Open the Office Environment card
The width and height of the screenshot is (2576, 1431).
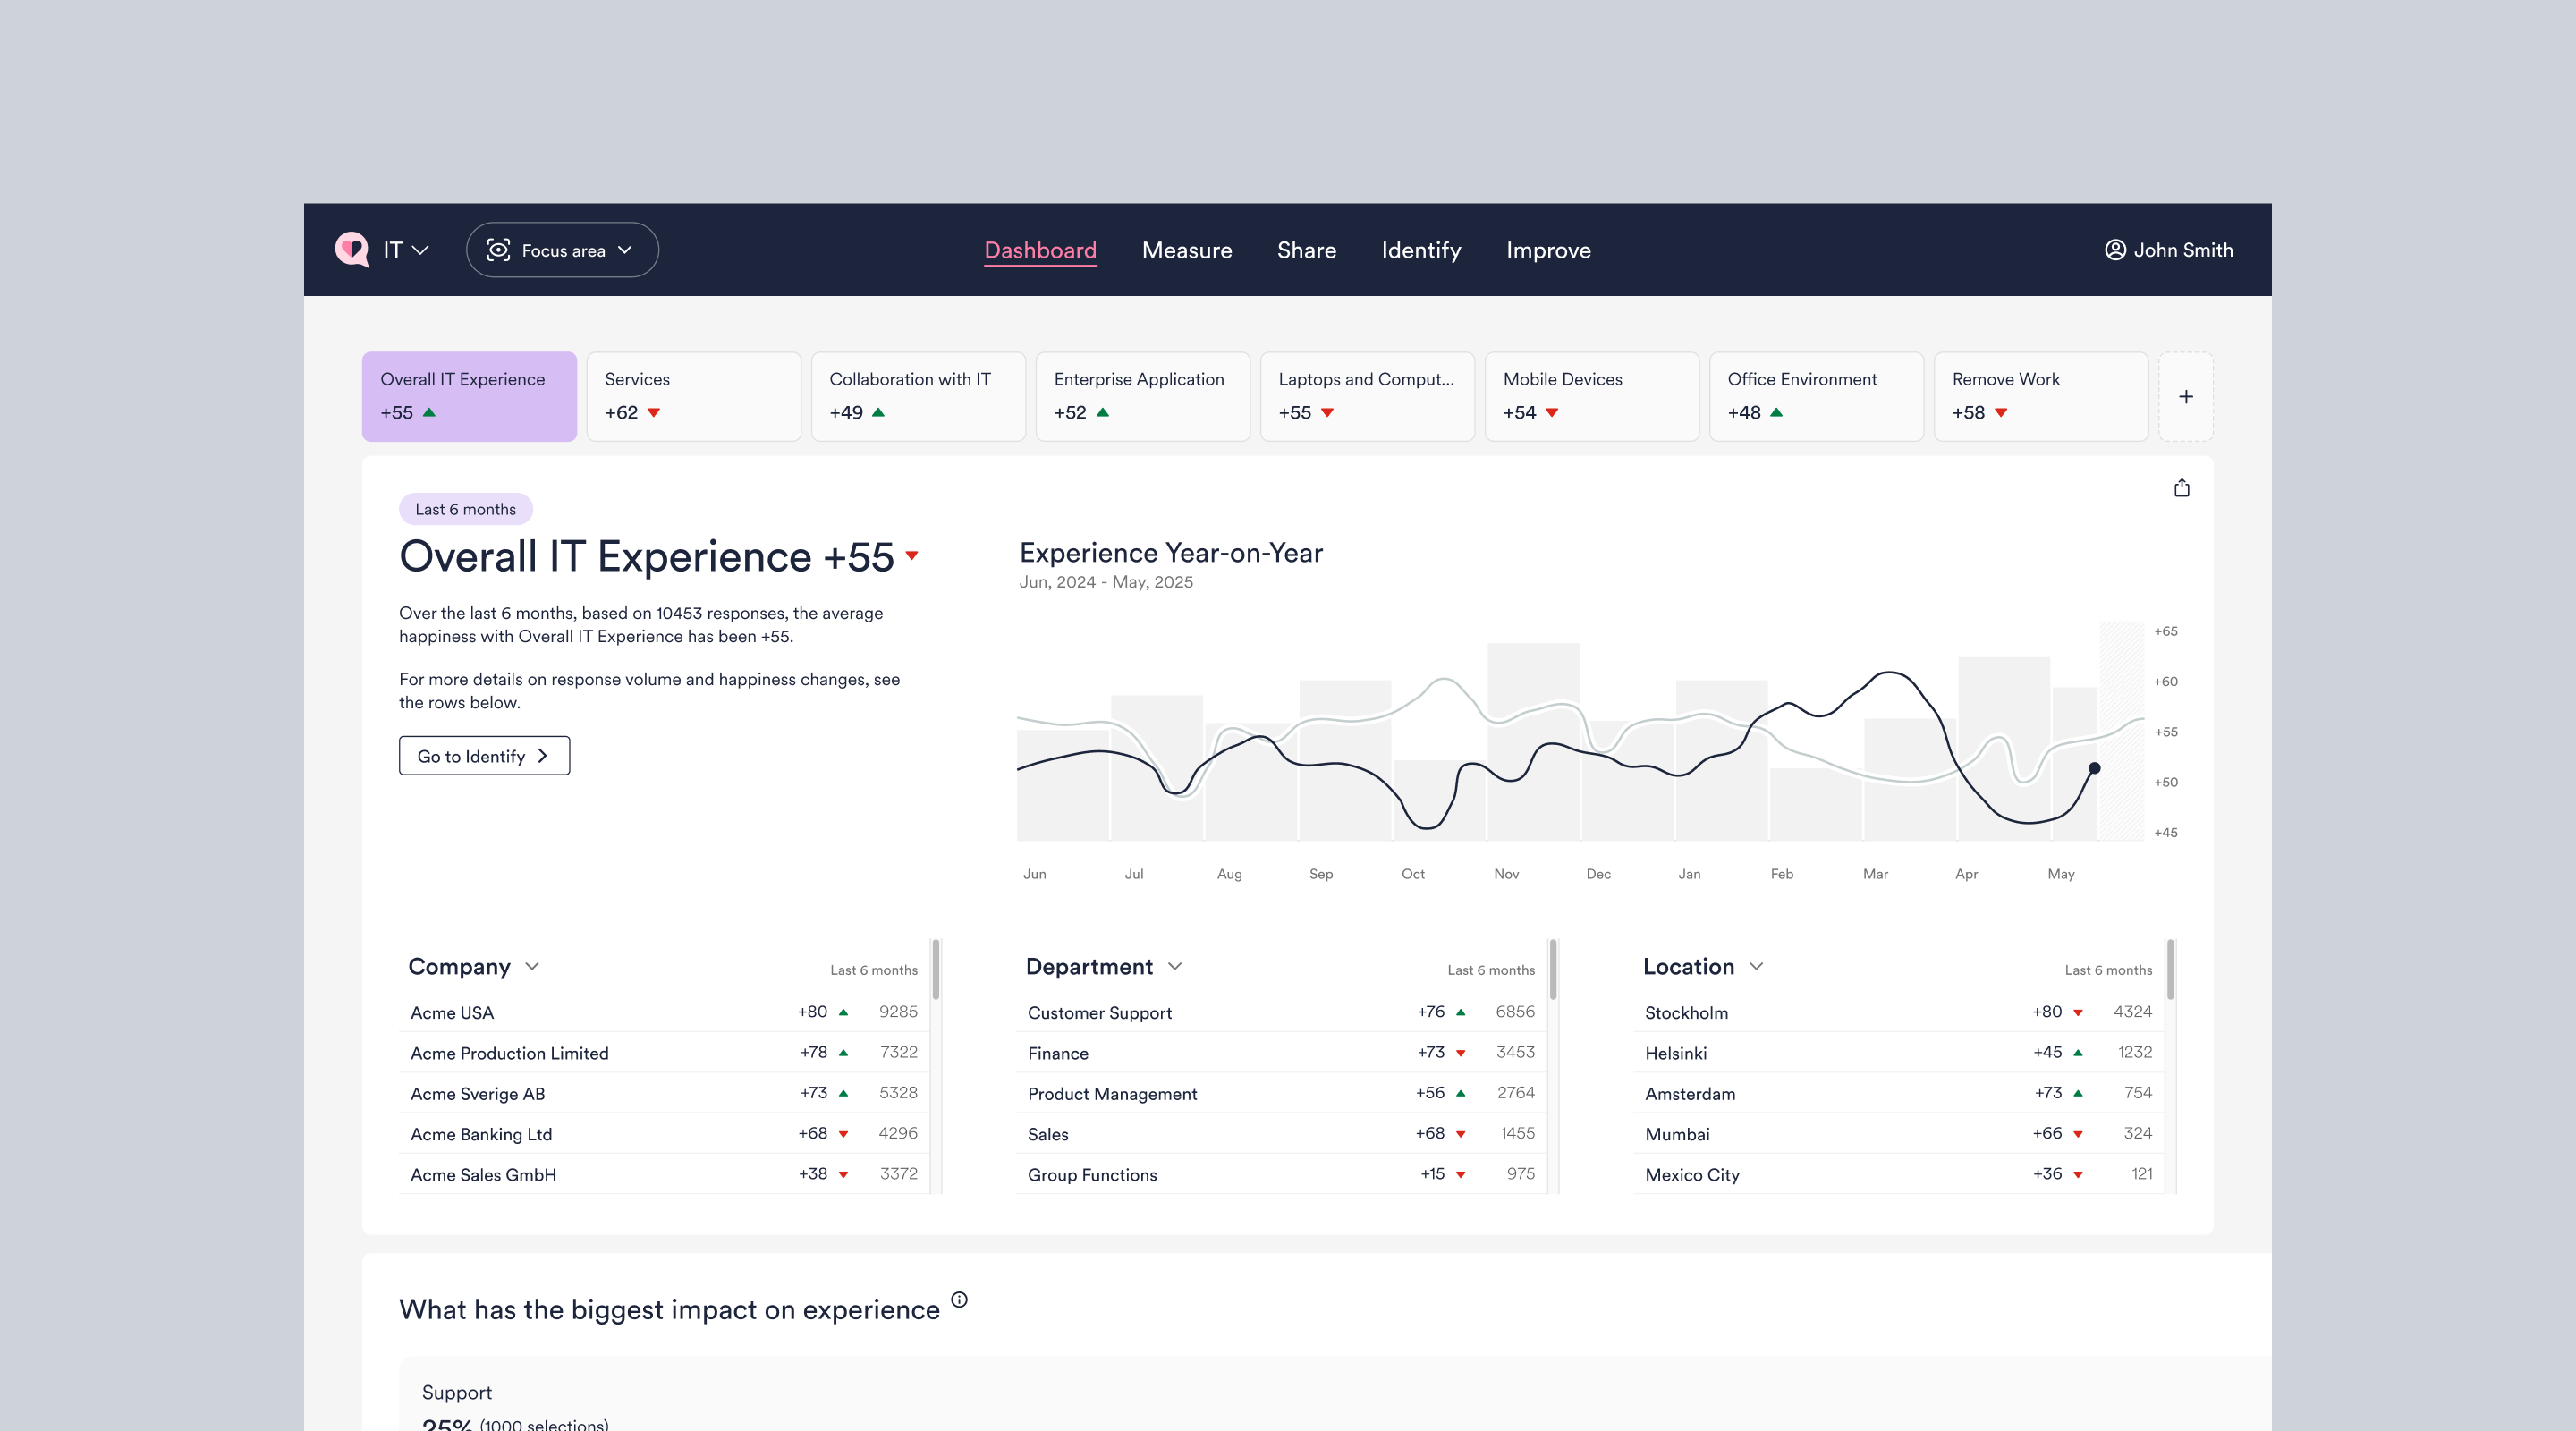[x=1816, y=396]
